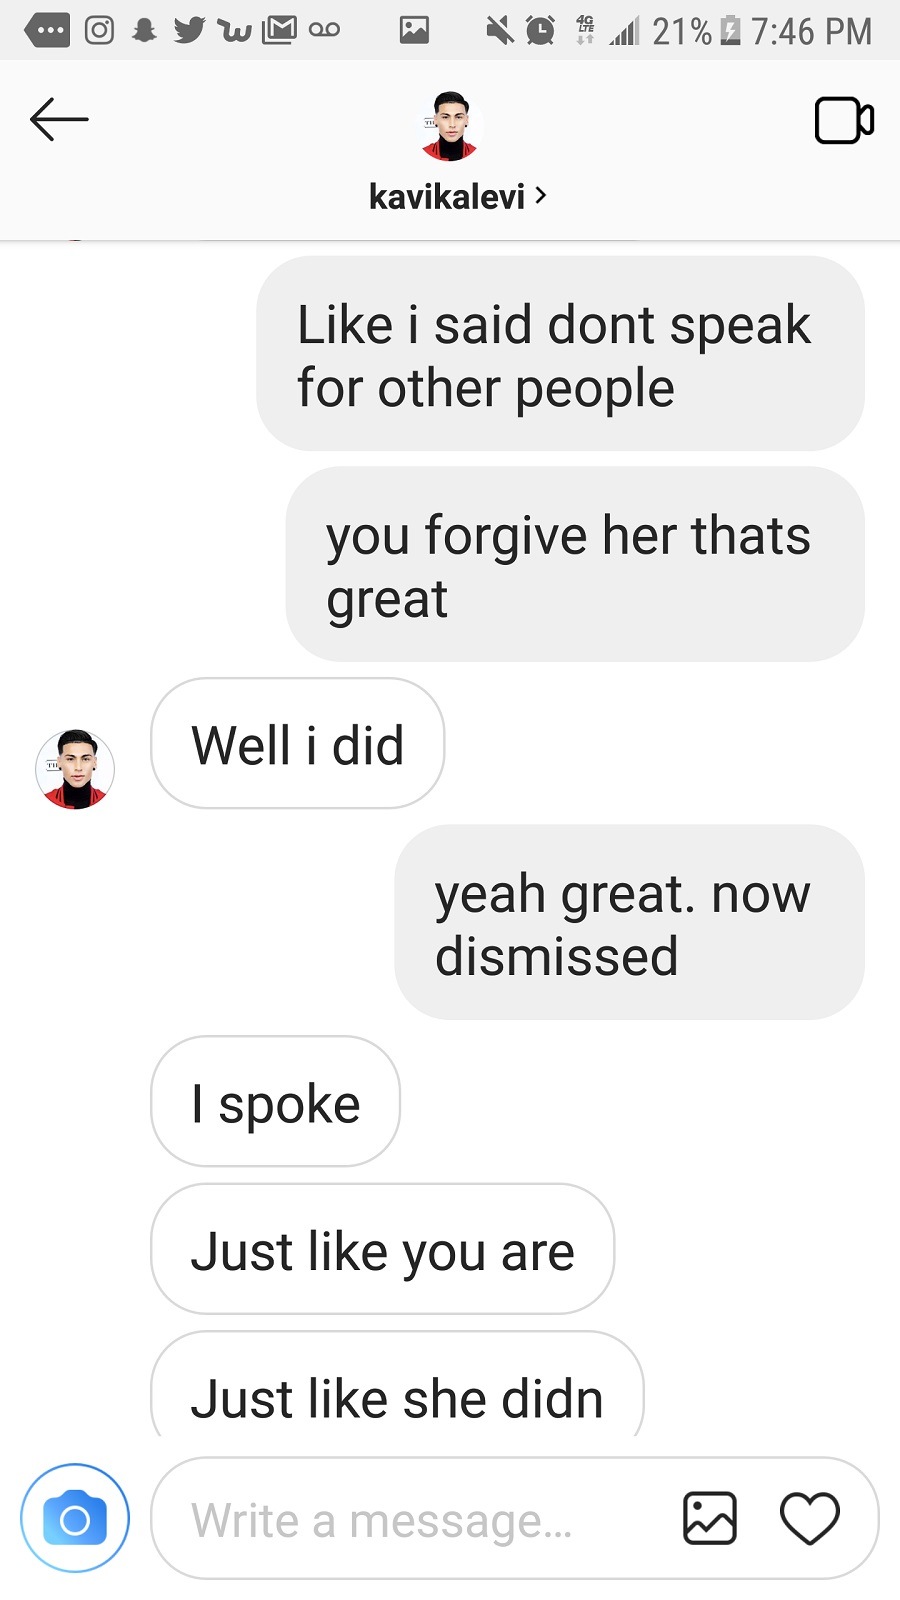Expand chevron next to kavikalevi
Screen dimensions: 900x1600
(x=541, y=195)
